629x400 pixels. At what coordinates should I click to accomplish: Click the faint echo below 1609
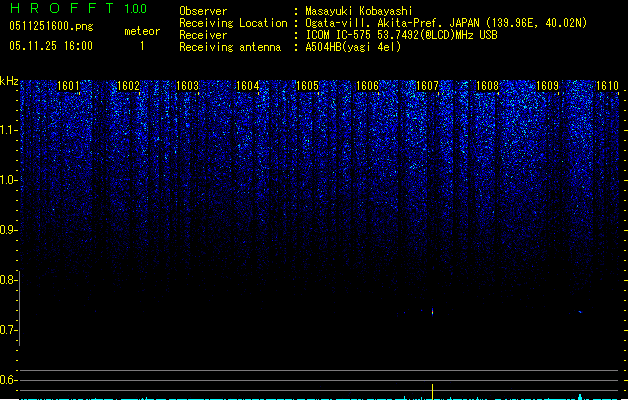[580, 311]
